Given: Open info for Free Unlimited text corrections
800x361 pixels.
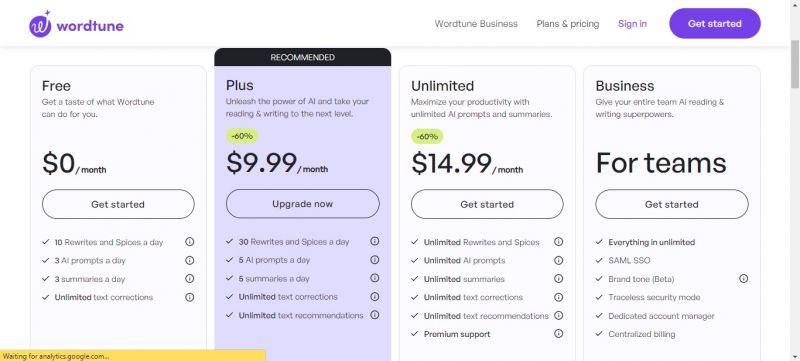Looking at the screenshot, I should [x=190, y=297].
